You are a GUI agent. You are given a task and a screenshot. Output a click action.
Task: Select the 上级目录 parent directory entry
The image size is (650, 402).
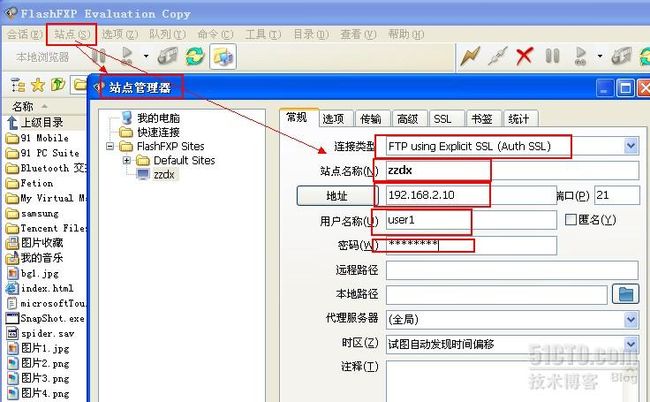pyautogui.click(x=41, y=122)
